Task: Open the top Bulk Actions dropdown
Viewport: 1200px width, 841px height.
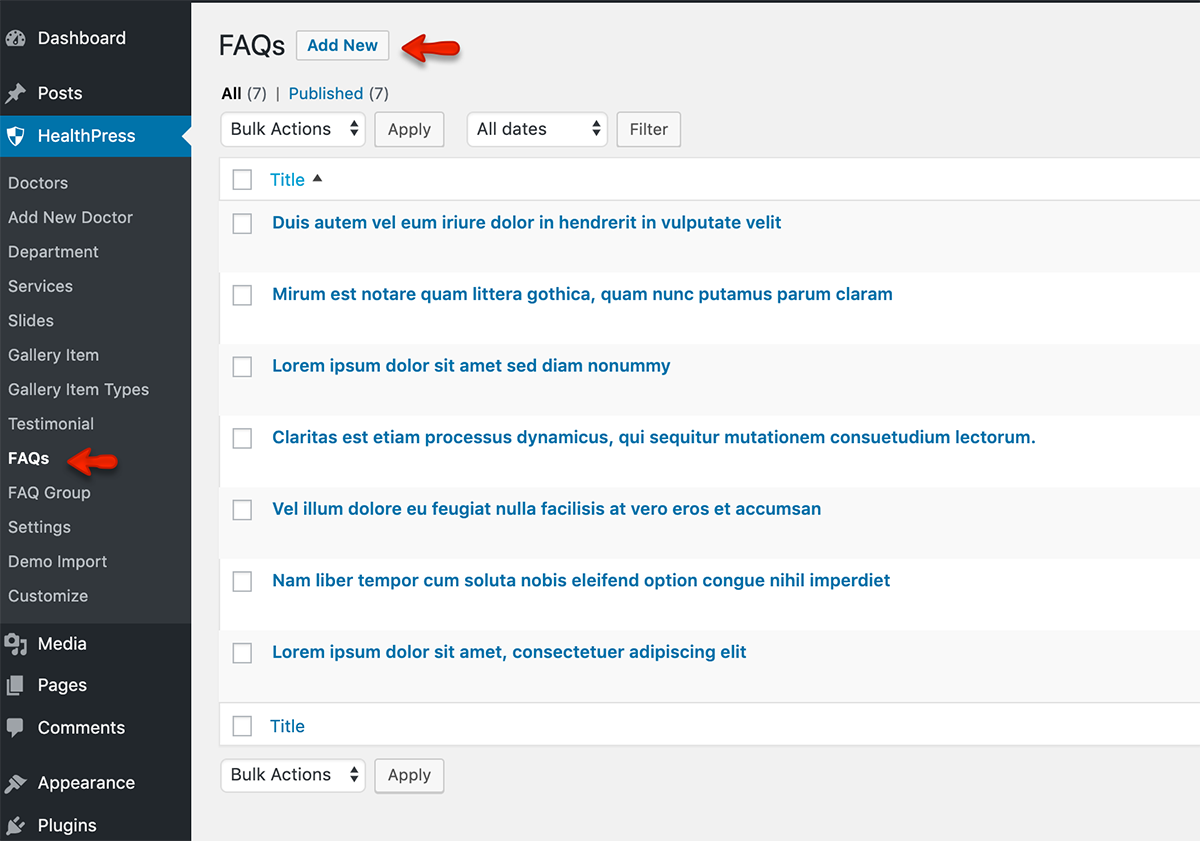Action: click(x=293, y=129)
